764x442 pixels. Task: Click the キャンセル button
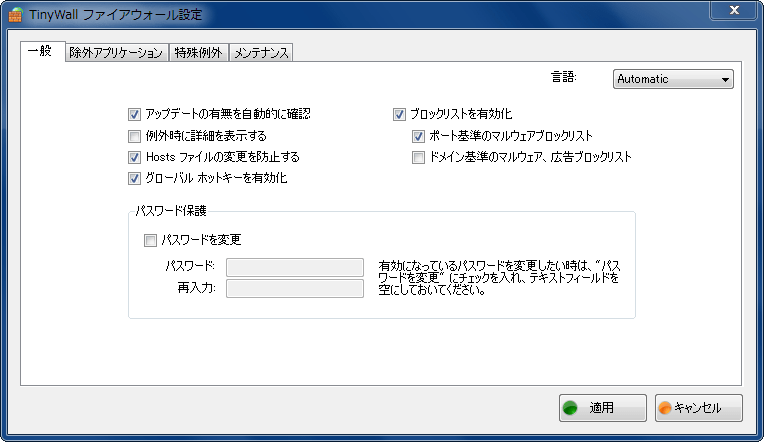pyautogui.click(x=699, y=408)
